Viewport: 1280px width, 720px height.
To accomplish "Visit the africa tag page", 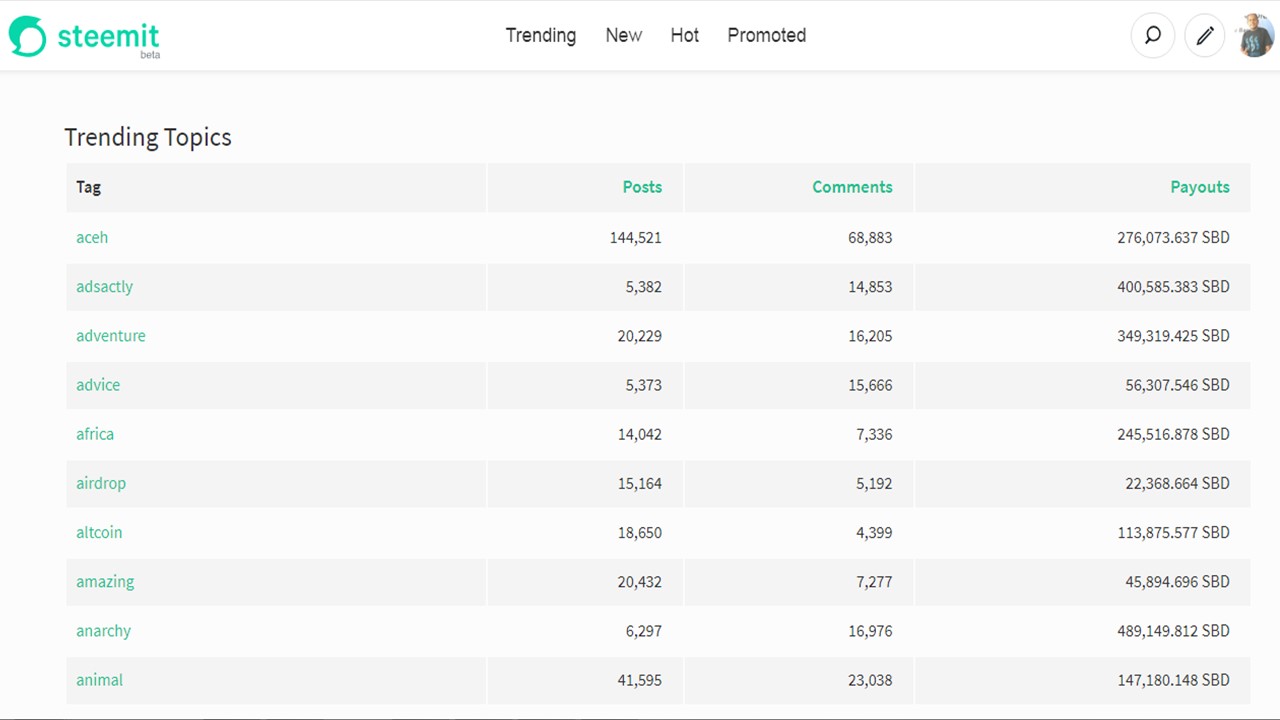I will click(95, 434).
